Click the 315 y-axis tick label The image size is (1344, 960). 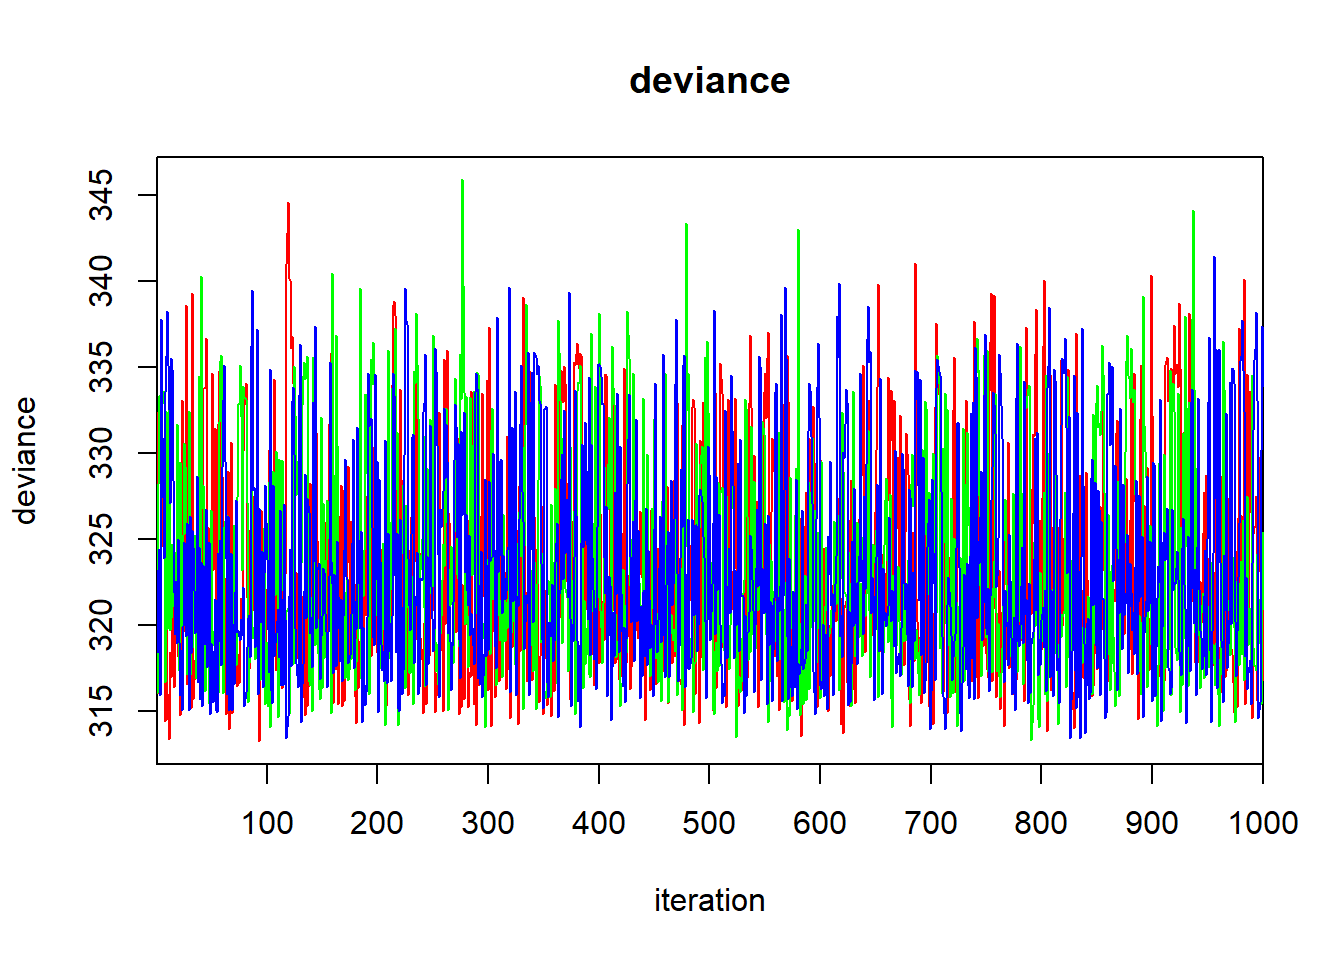point(102,711)
